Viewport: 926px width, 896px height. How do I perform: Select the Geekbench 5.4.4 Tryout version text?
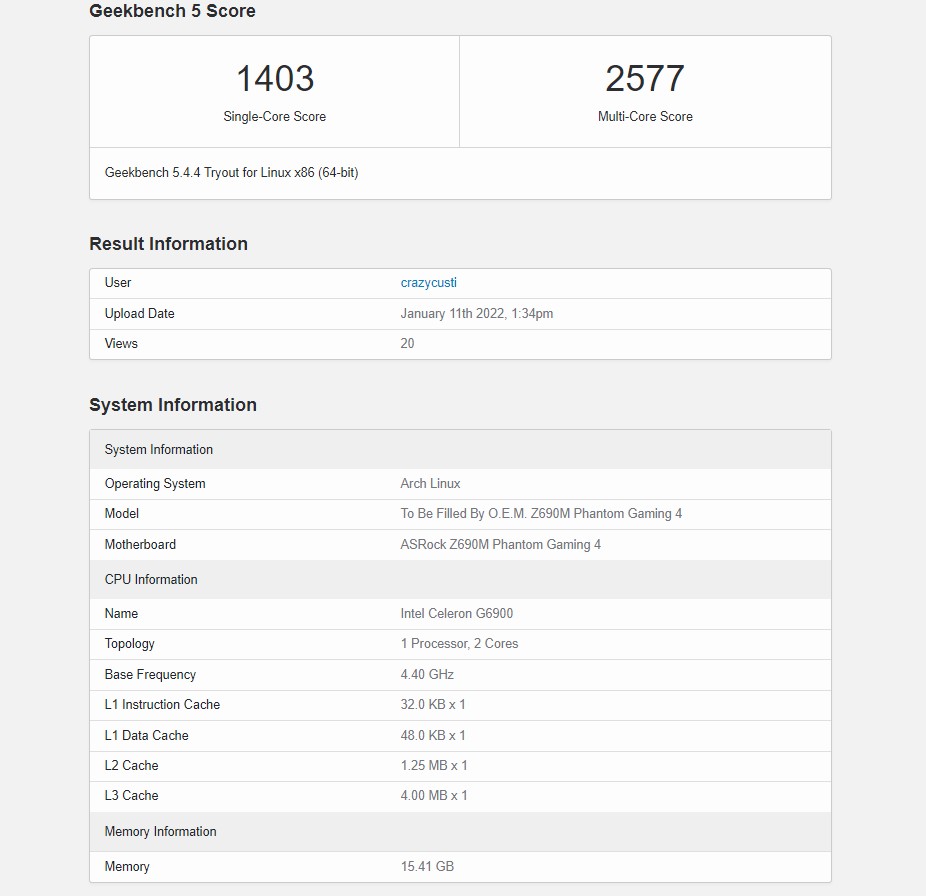coord(231,173)
